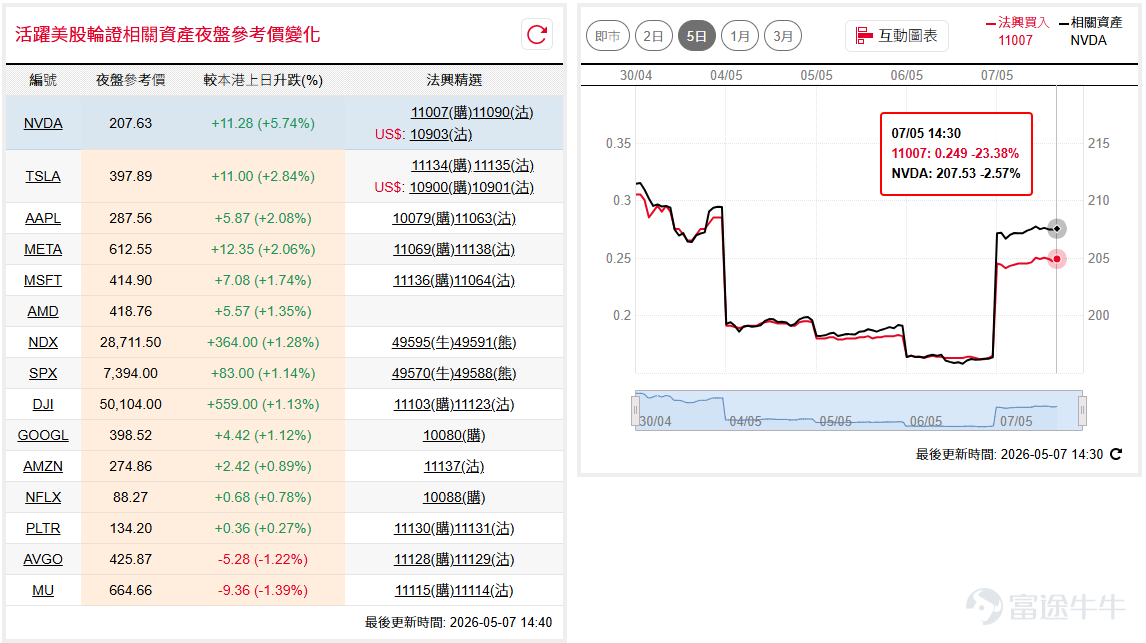This screenshot has width=1146, height=643.
Task: Select the black NVDA data point marker
Action: coord(1057,229)
